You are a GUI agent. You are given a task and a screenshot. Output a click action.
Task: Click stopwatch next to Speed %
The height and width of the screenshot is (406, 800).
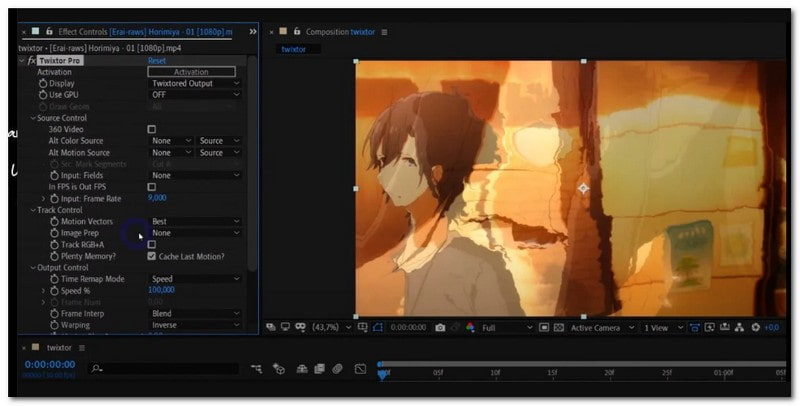click(55, 291)
